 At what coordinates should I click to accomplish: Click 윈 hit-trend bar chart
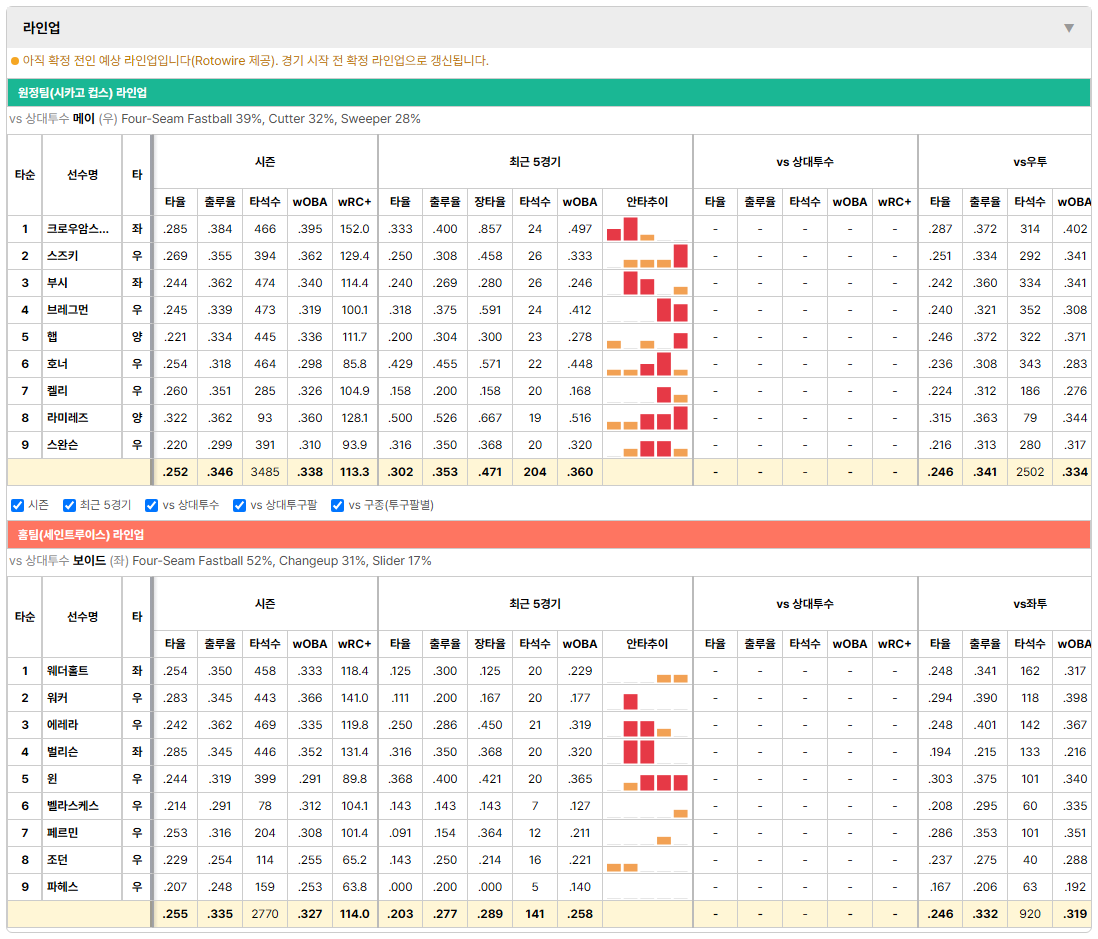tap(647, 779)
